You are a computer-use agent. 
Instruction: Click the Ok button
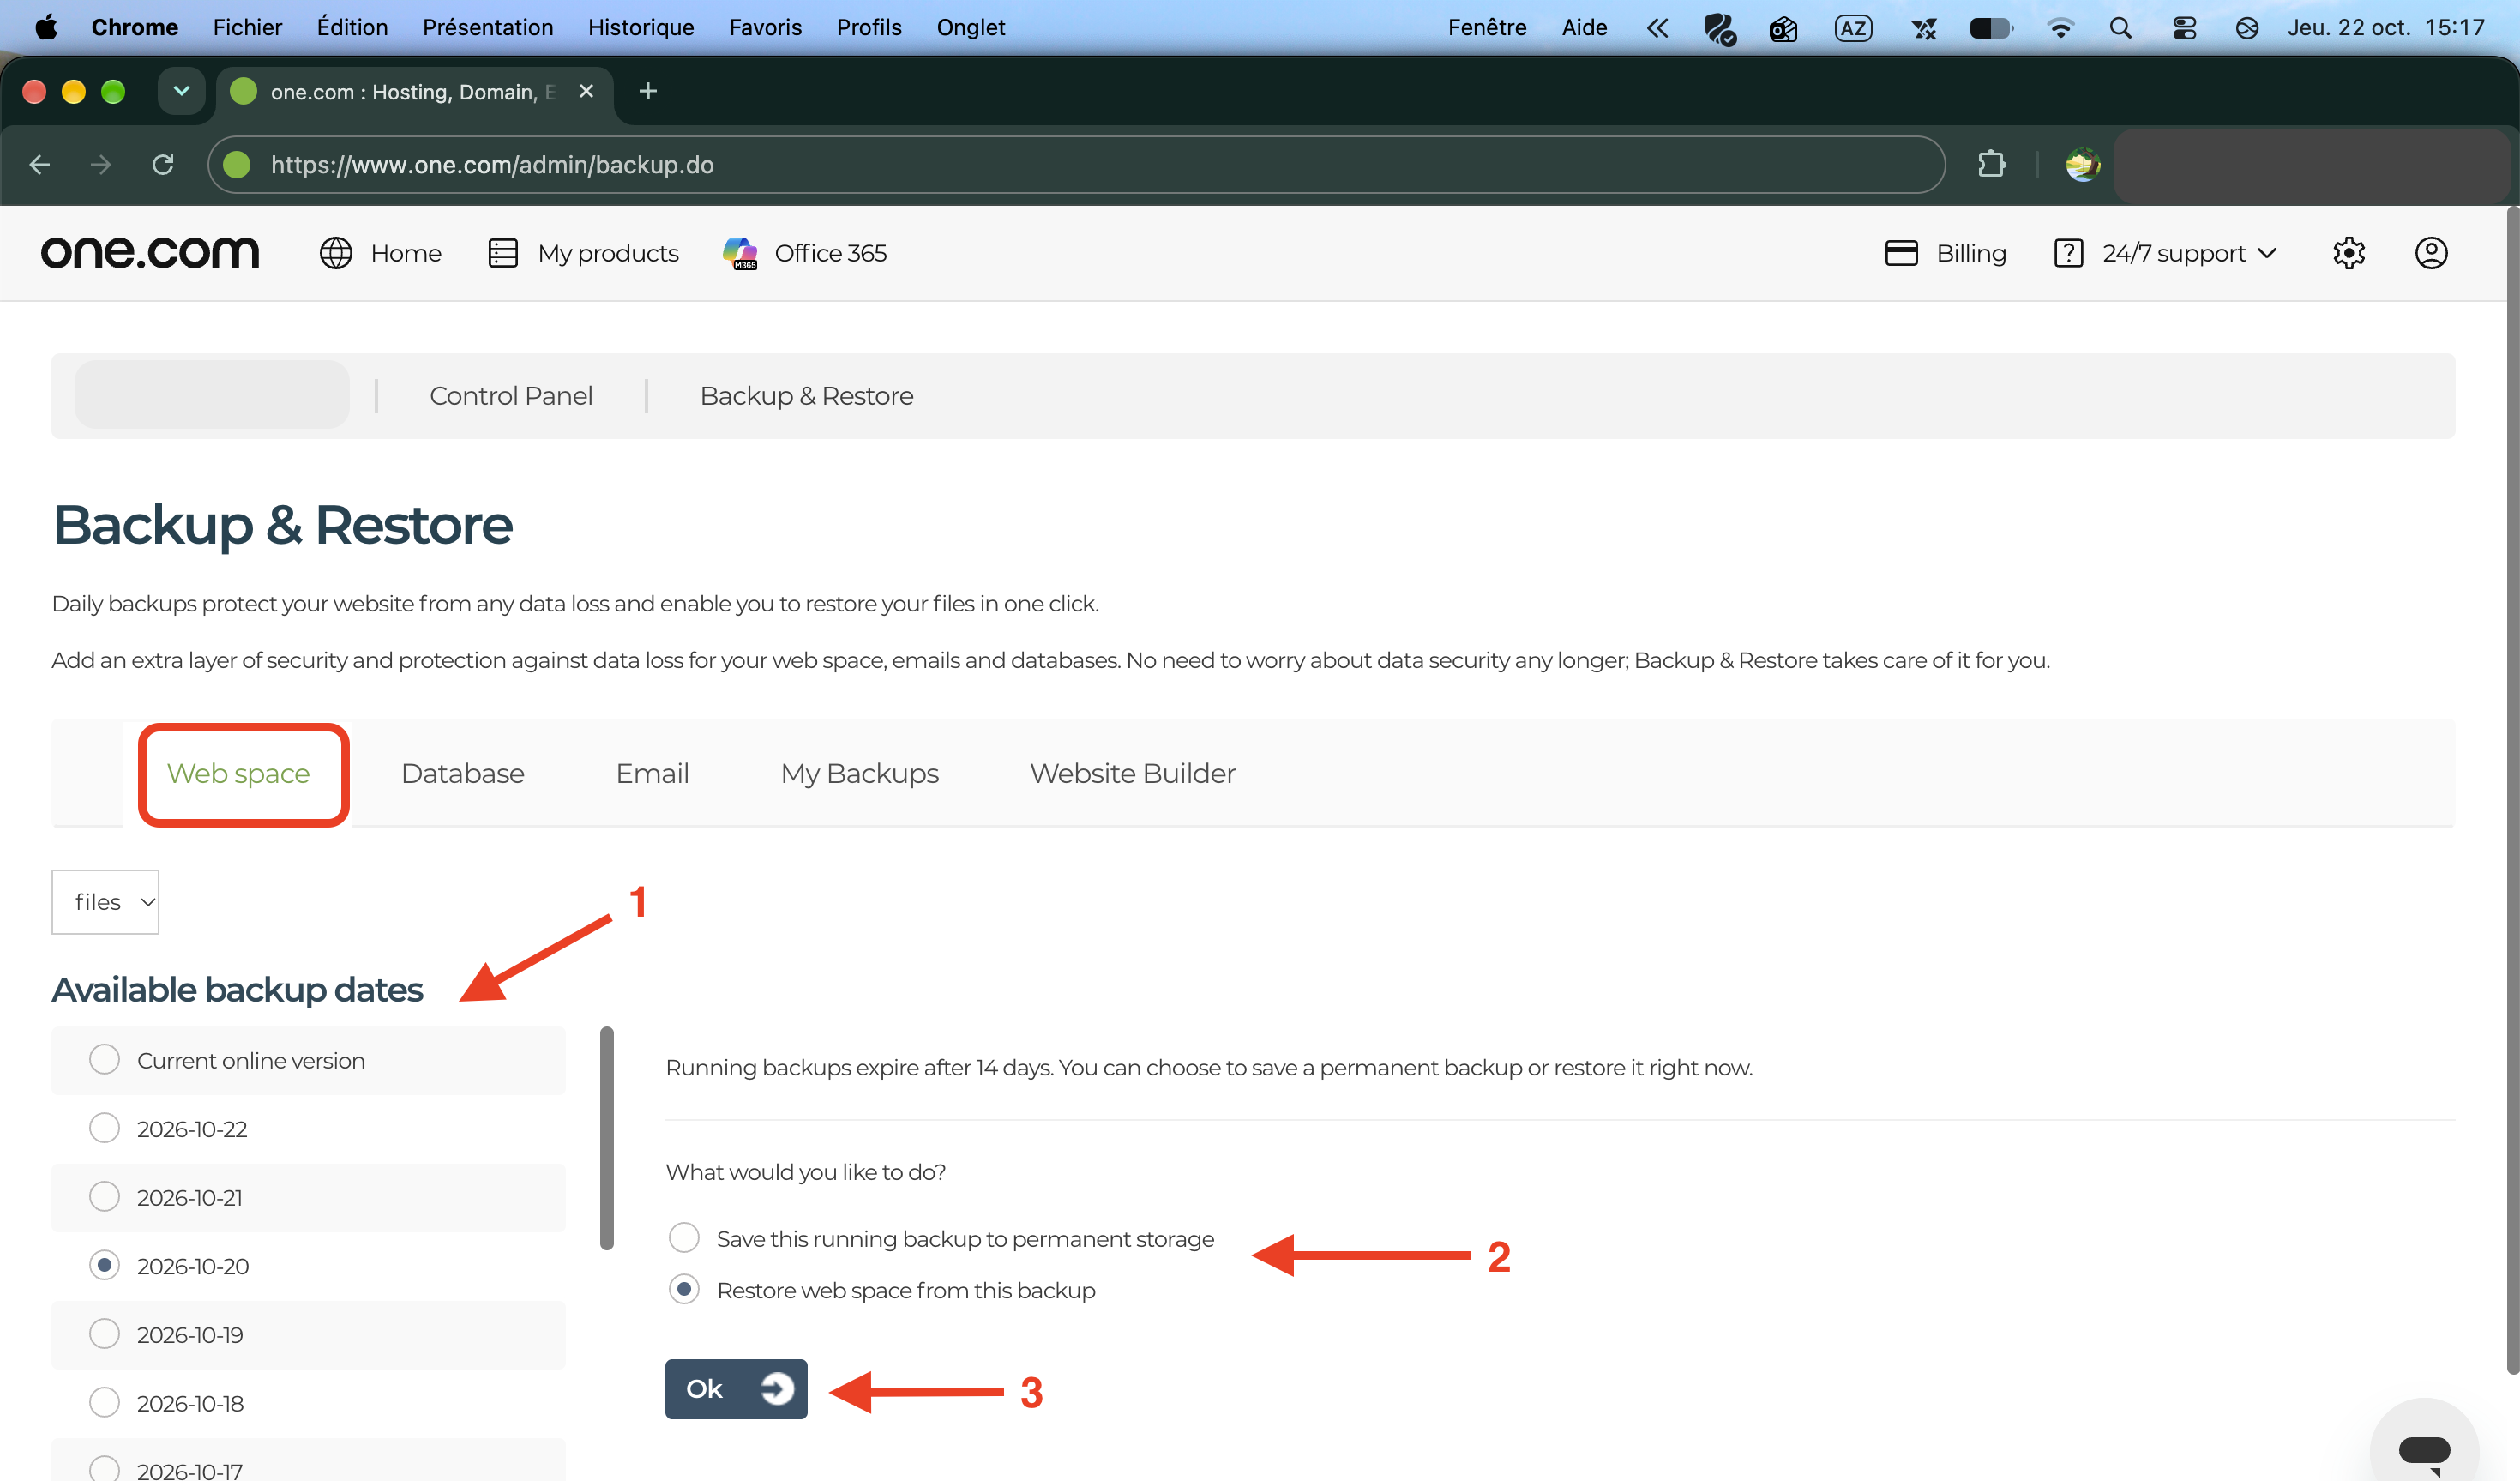point(736,1388)
